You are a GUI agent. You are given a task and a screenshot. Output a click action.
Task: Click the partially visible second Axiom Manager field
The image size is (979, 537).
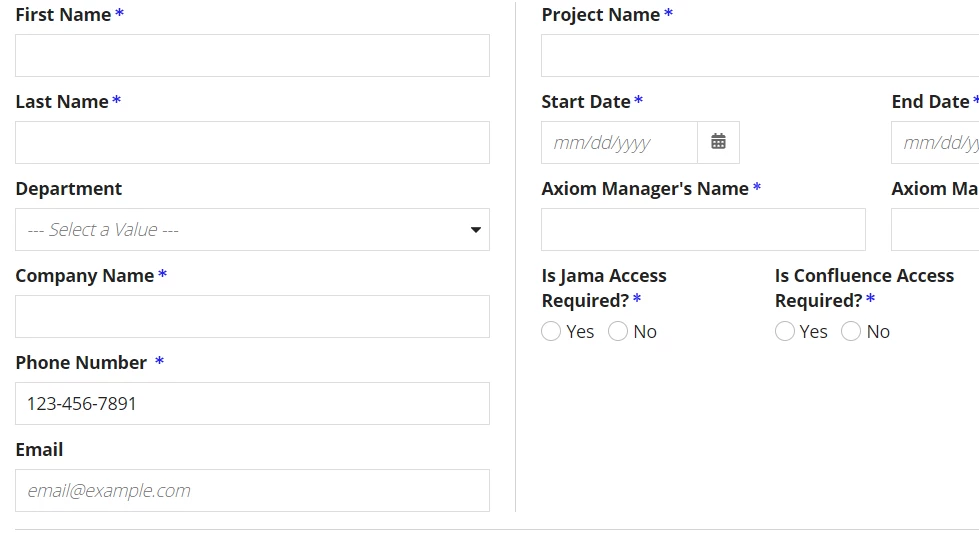pos(935,230)
